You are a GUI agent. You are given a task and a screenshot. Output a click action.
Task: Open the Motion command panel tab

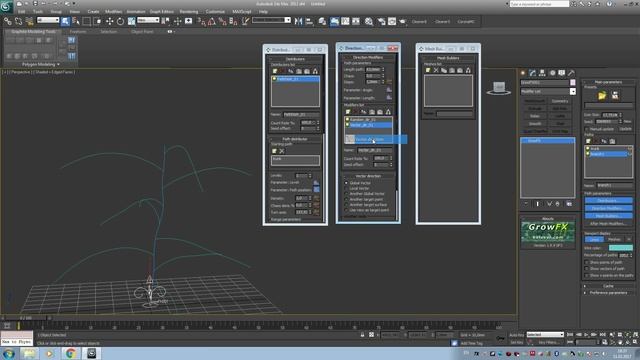(552, 73)
